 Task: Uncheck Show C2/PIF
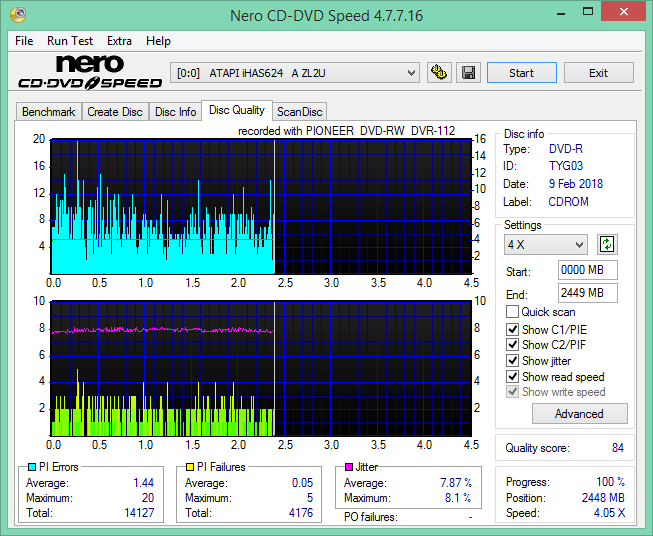coord(512,345)
